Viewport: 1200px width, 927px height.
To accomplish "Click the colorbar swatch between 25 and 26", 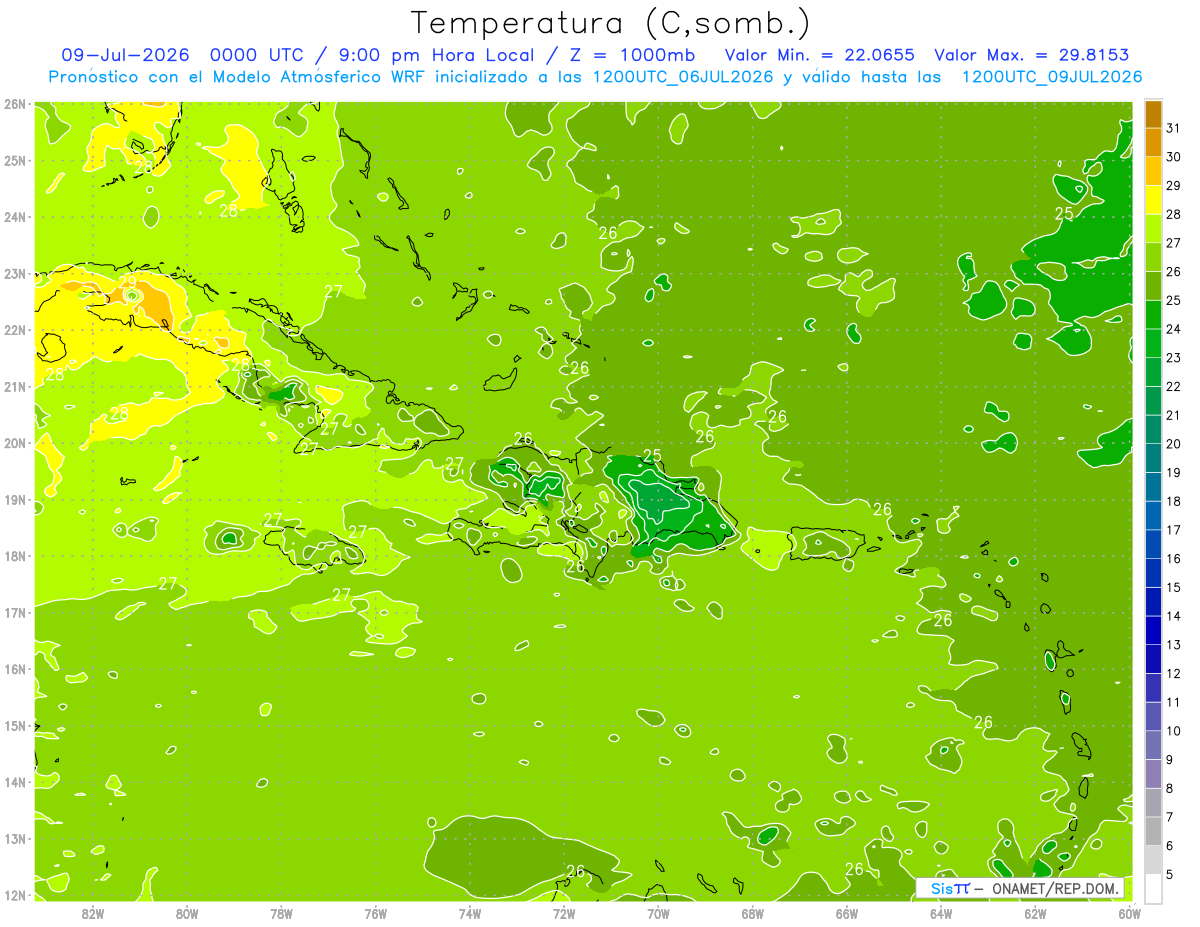I will click(1153, 286).
